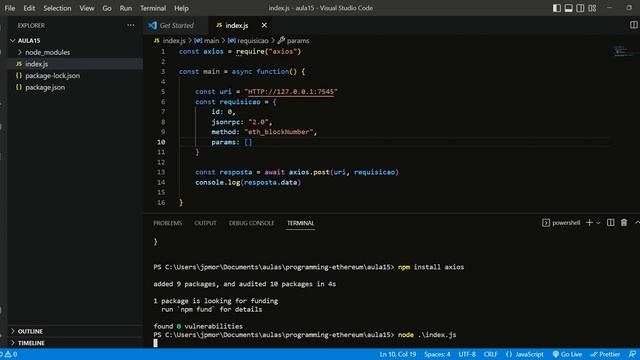
Task: Open the feedback icon in status bar
Action: [x=632, y=354]
